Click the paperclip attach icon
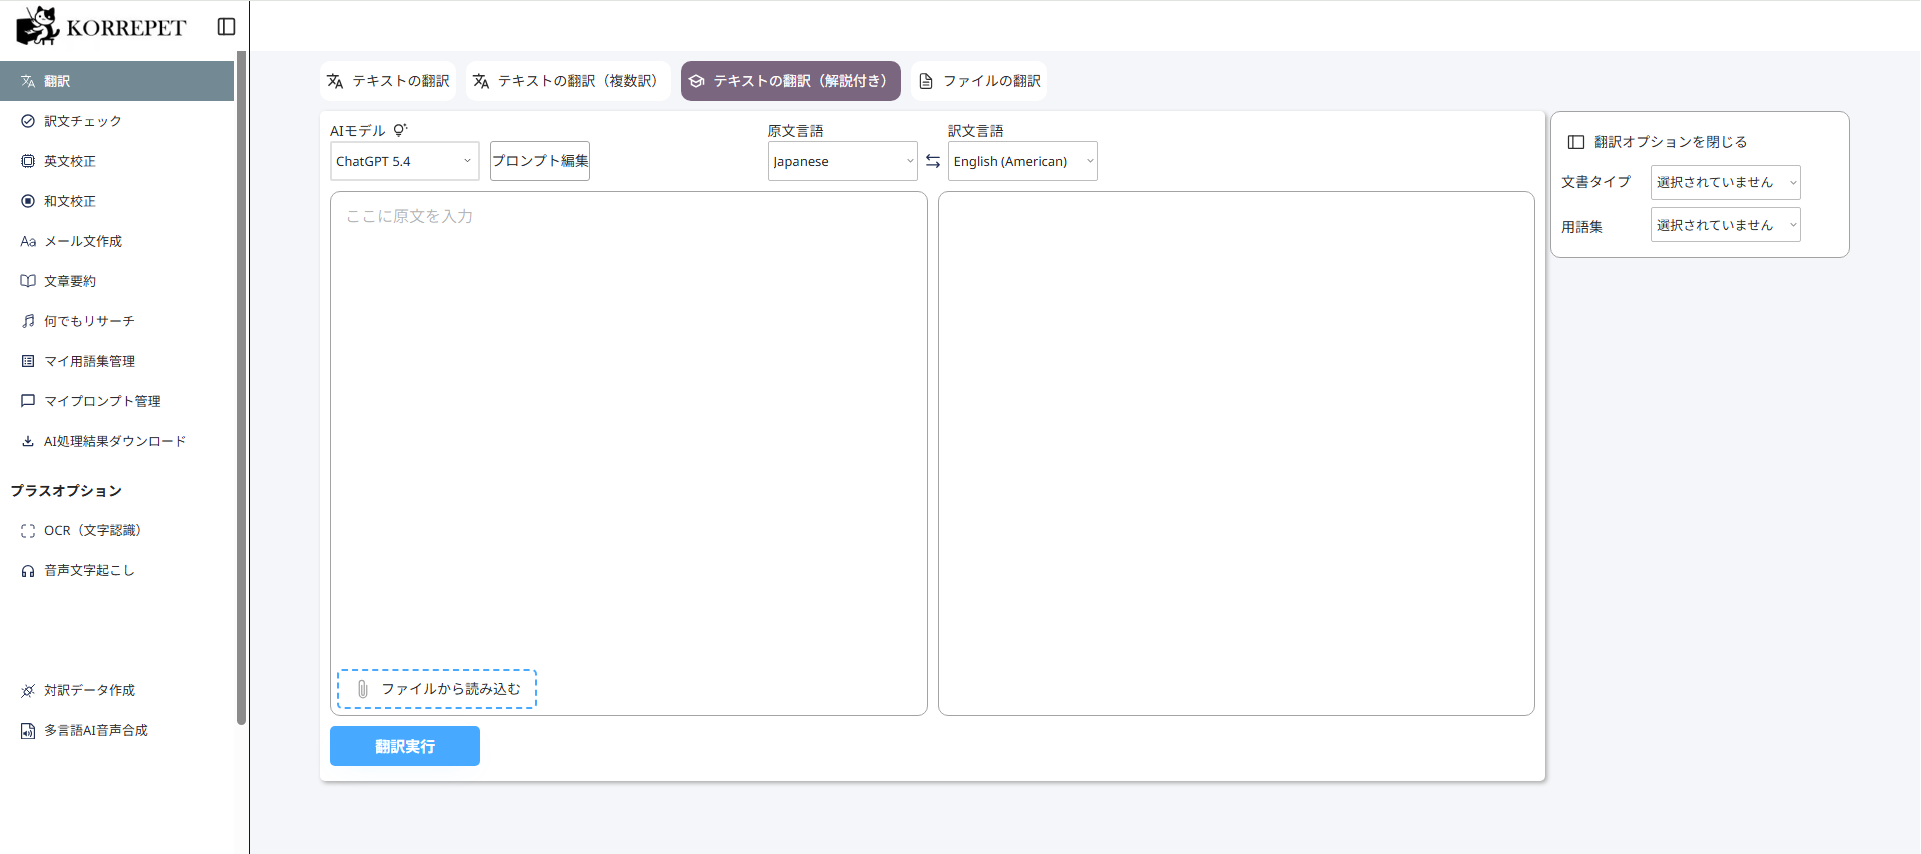The image size is (1921, 854). click(x=363, y=689)
